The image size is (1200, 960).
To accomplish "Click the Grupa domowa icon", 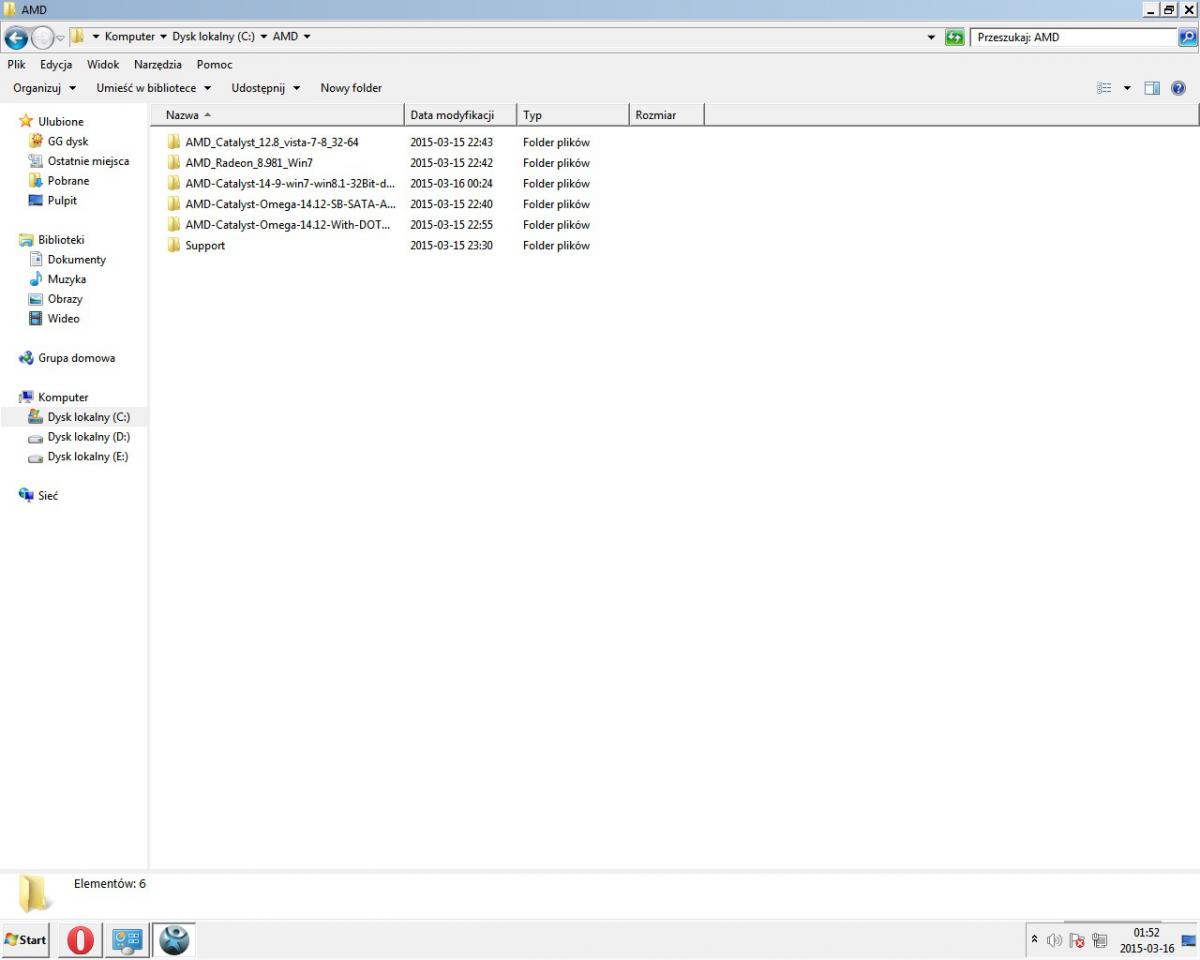I will [26, 358].
